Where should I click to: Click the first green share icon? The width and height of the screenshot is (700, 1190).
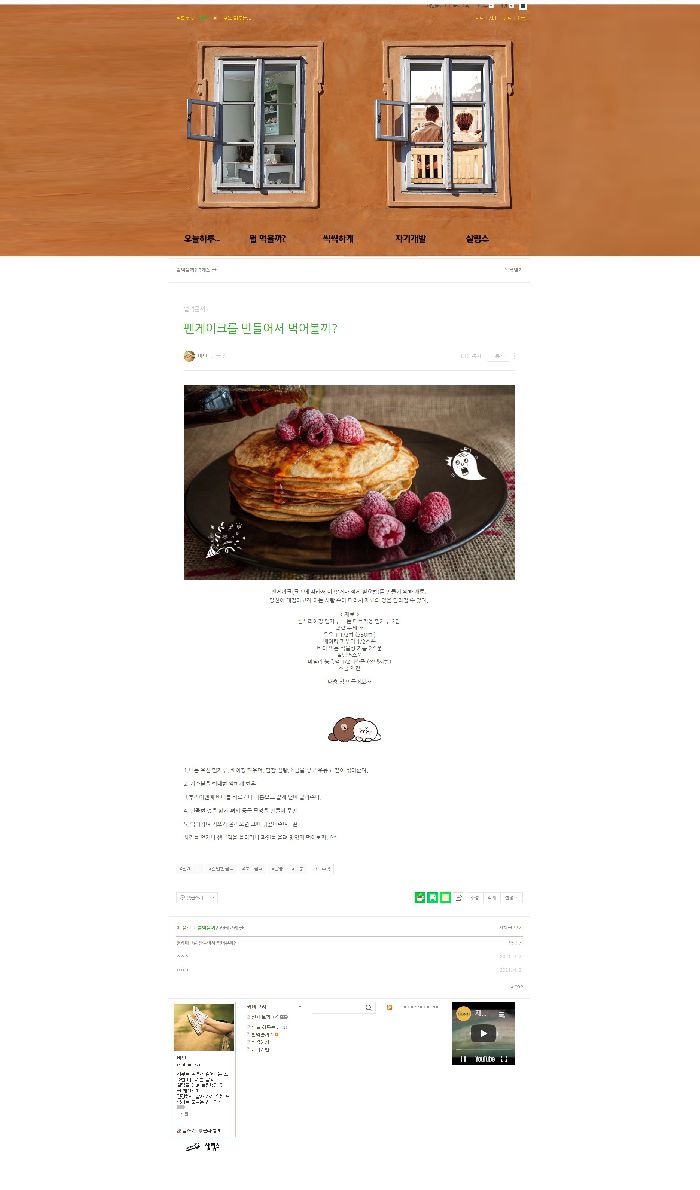click(420, 897)
